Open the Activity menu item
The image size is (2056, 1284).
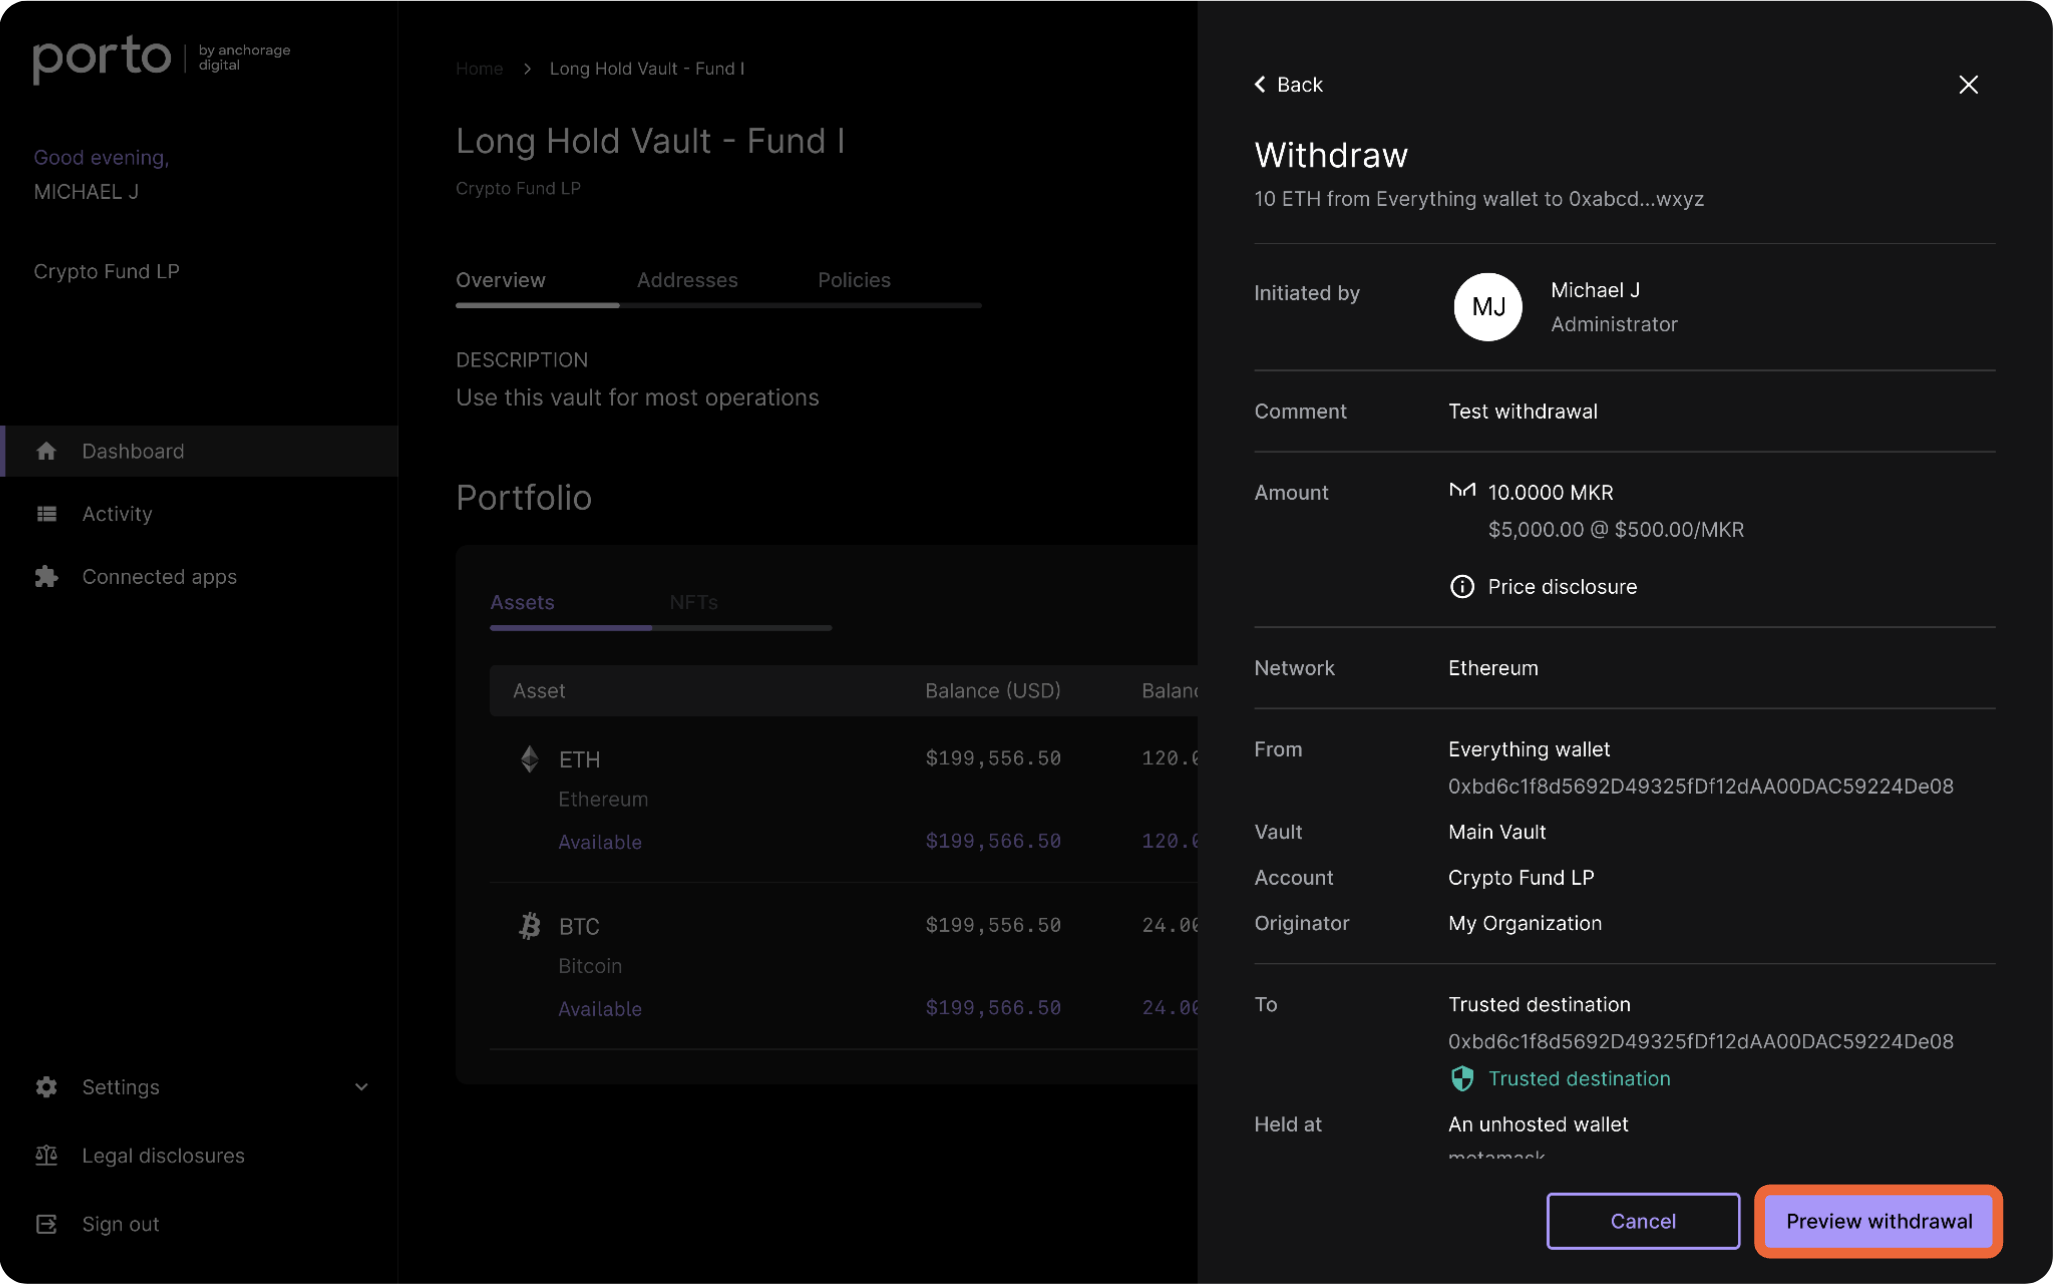point(117,514)
